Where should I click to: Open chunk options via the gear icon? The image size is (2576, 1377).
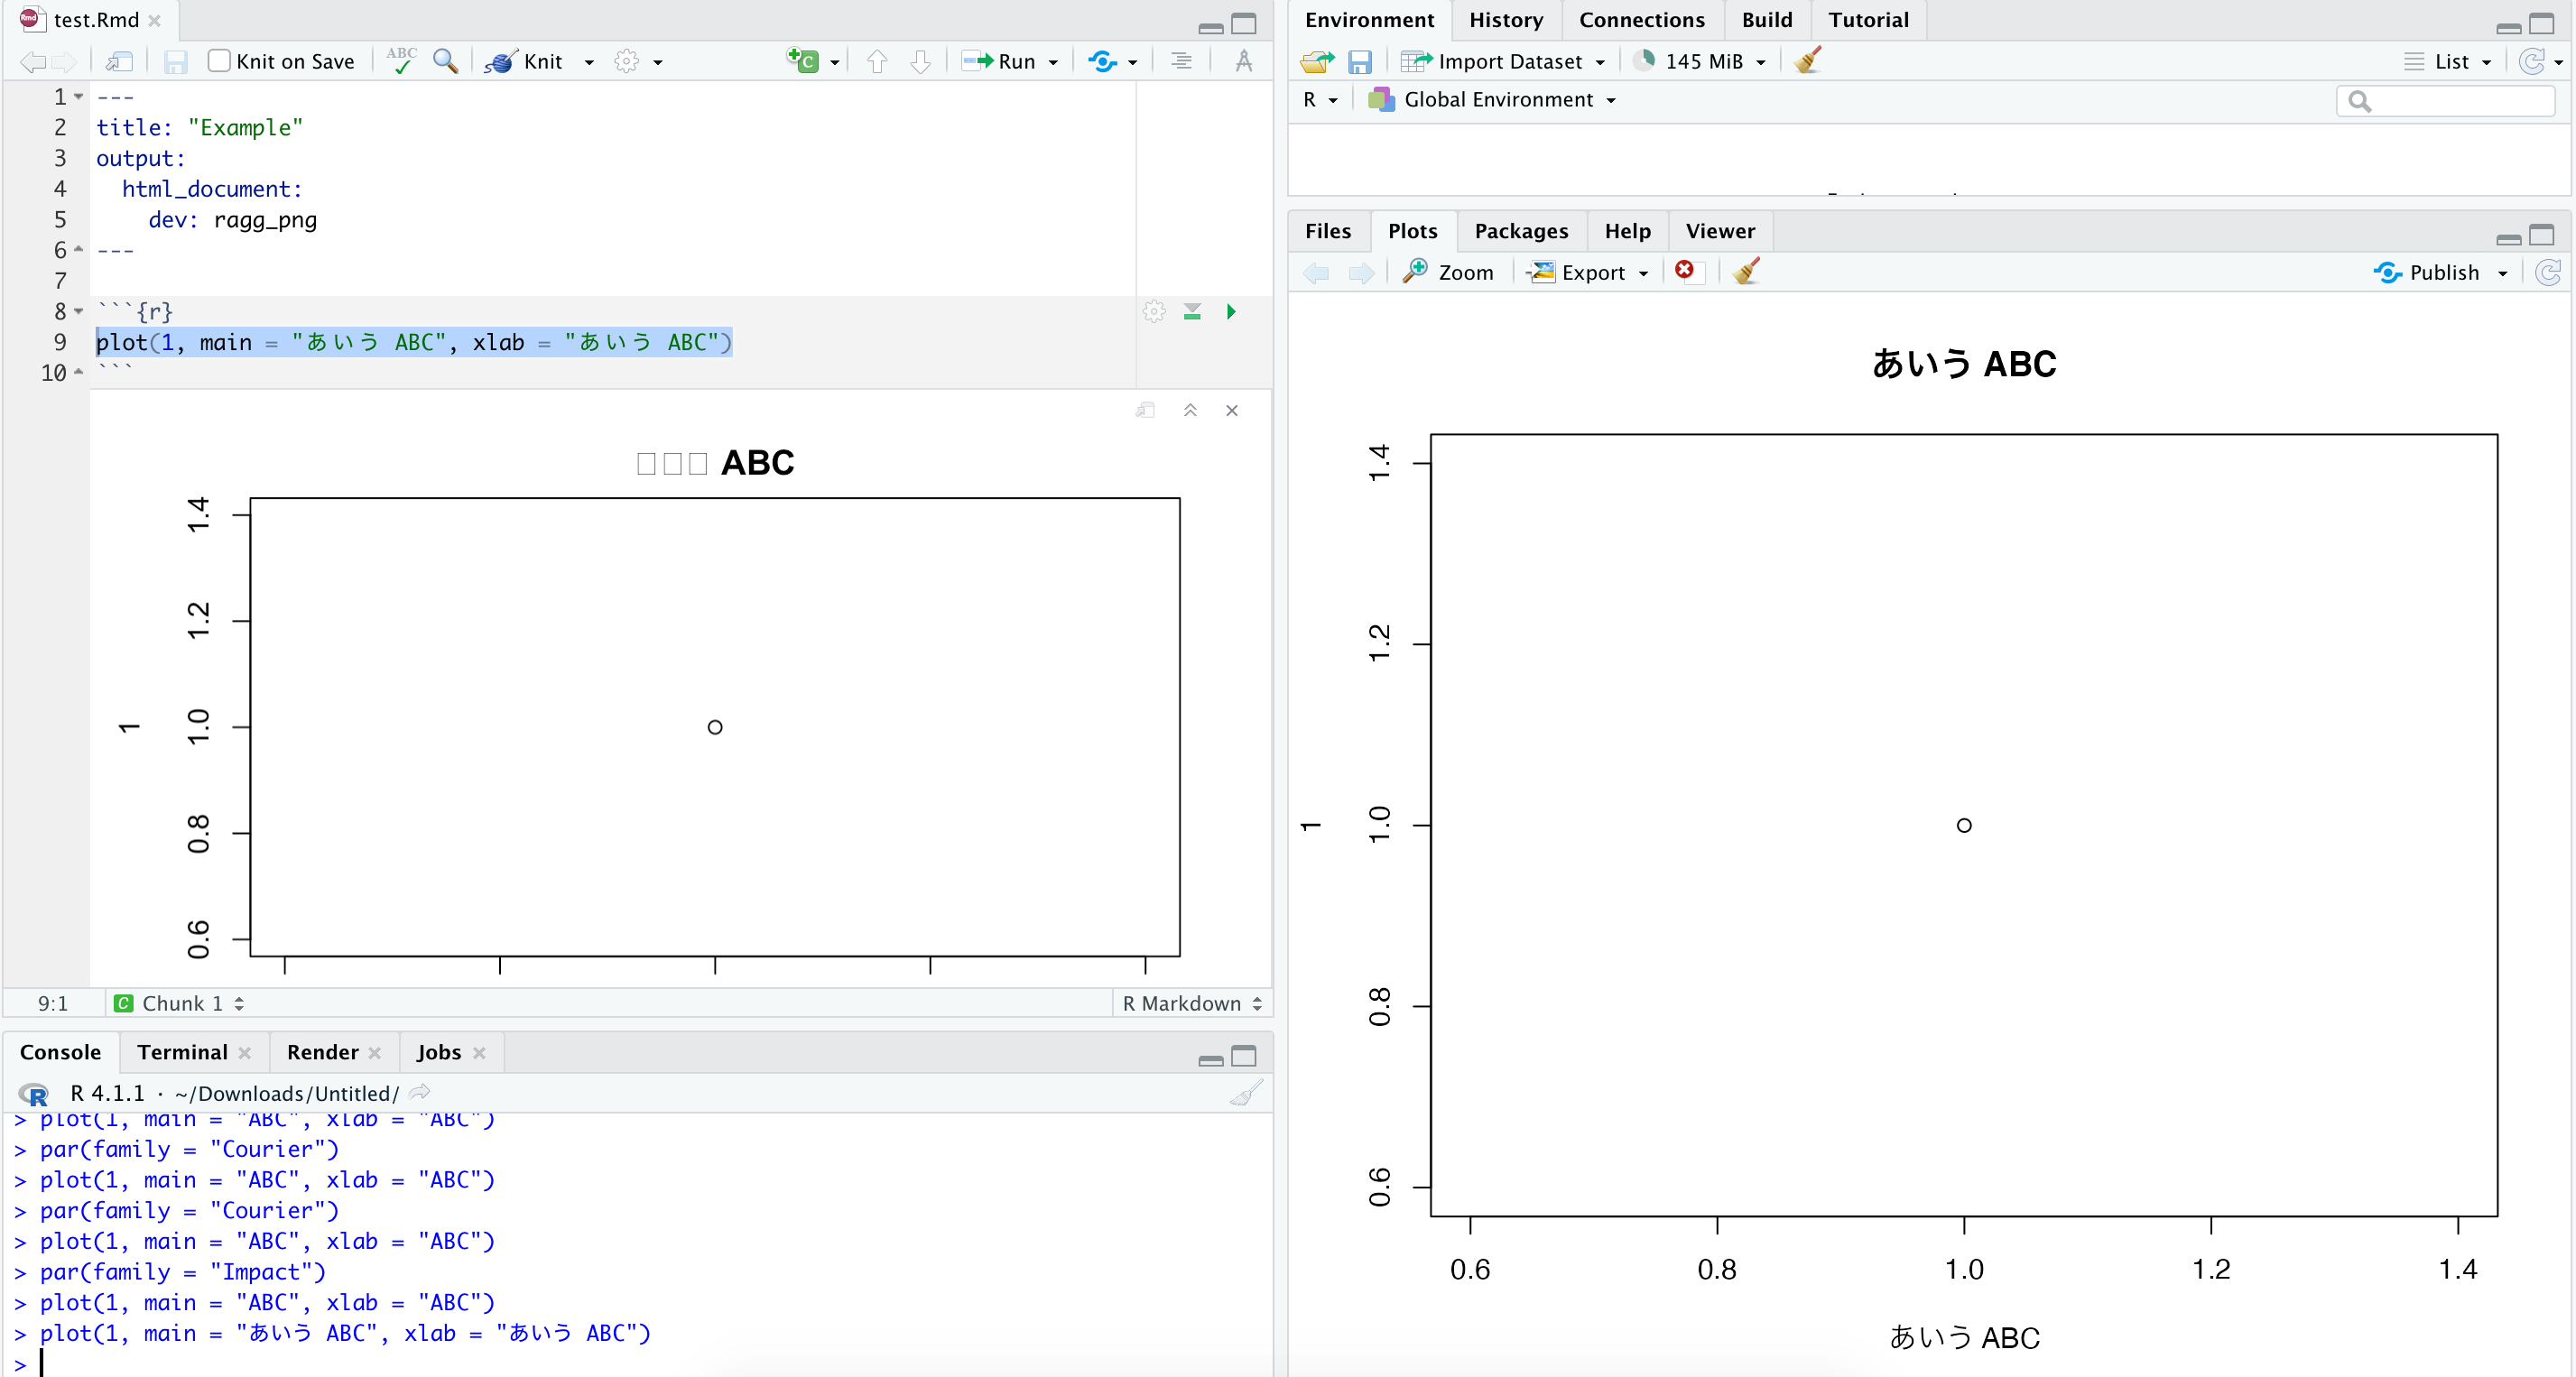point(1154,311)
